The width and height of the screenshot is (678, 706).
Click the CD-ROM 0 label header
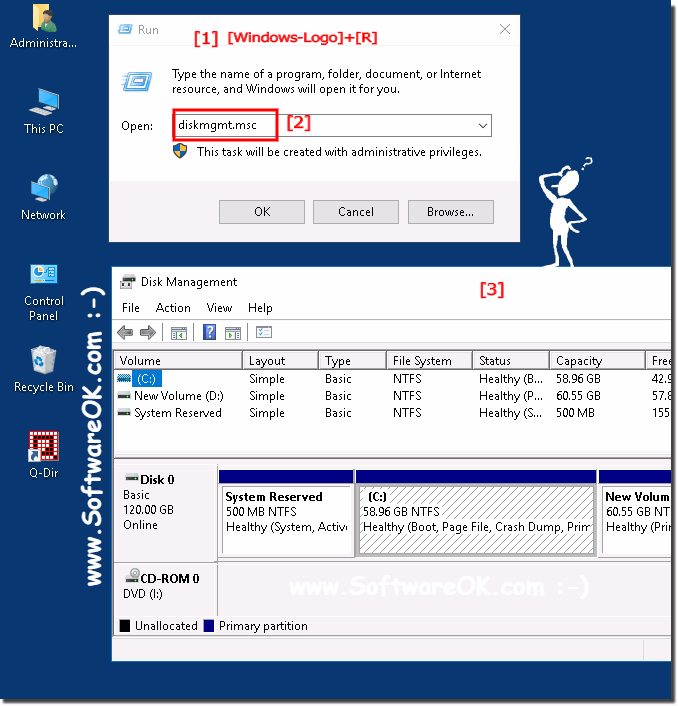(x=169, y=578)
